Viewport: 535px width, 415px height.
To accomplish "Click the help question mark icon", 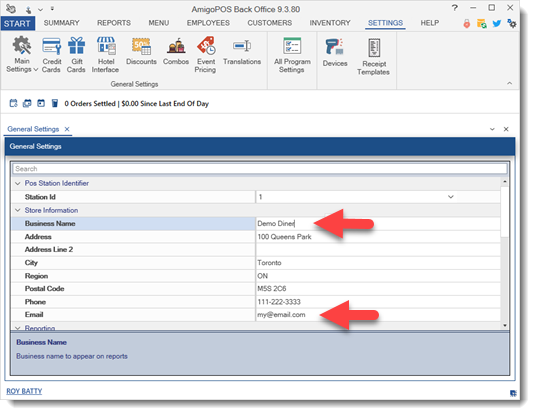I will click(455, 8).
